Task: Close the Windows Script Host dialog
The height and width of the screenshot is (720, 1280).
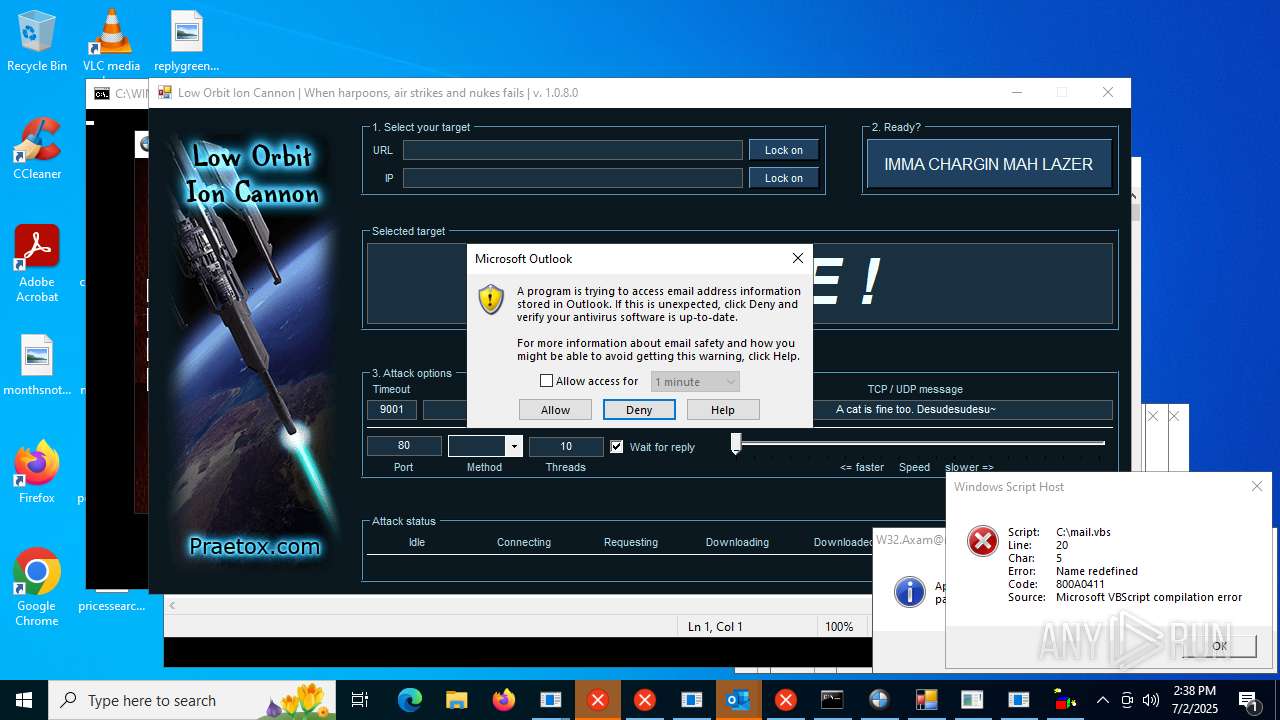Action: (1257, 486)
